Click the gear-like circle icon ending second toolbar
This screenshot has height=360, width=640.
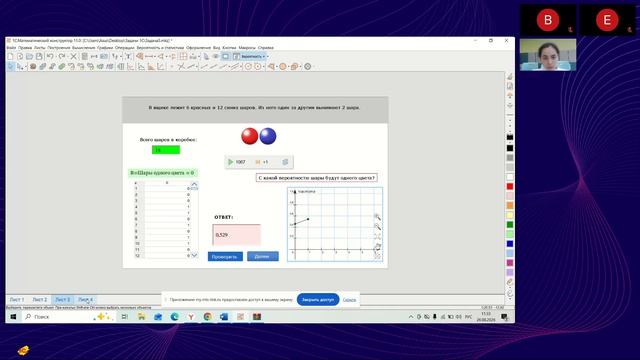pos(308,66)
